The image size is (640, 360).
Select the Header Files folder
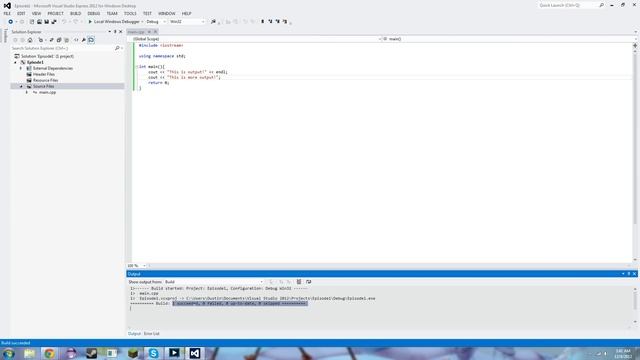44,74
